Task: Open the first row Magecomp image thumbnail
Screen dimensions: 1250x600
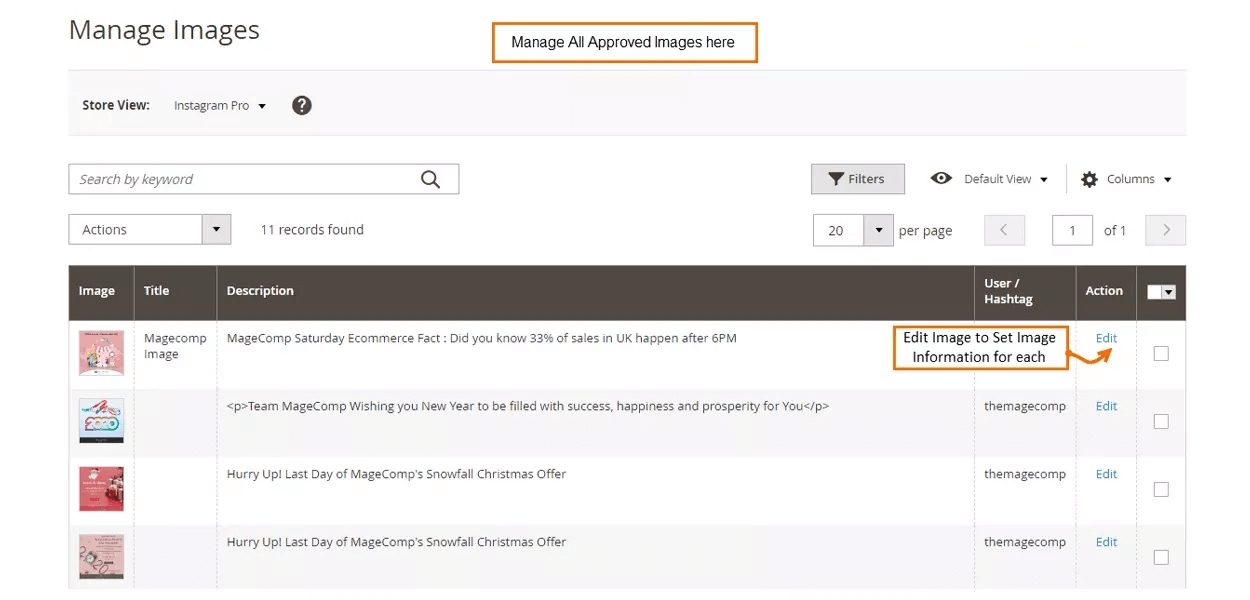Action: click(101, 353)
